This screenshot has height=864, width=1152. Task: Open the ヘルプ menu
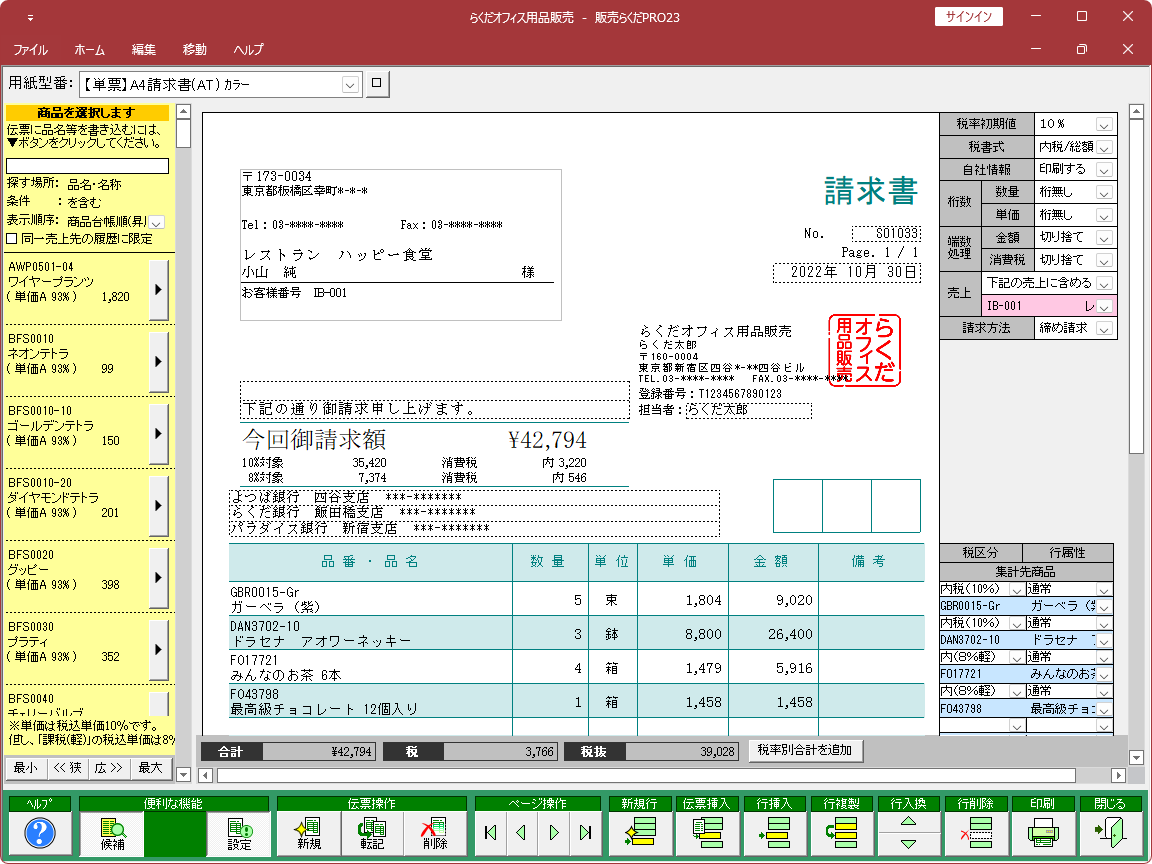coord(248,50)
